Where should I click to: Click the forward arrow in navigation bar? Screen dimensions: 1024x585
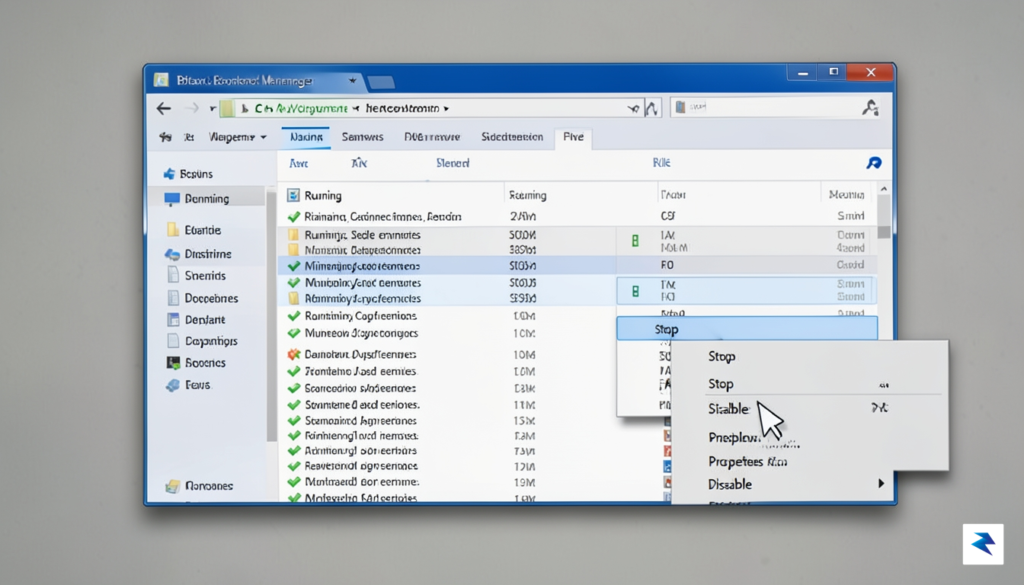[191, 108]
